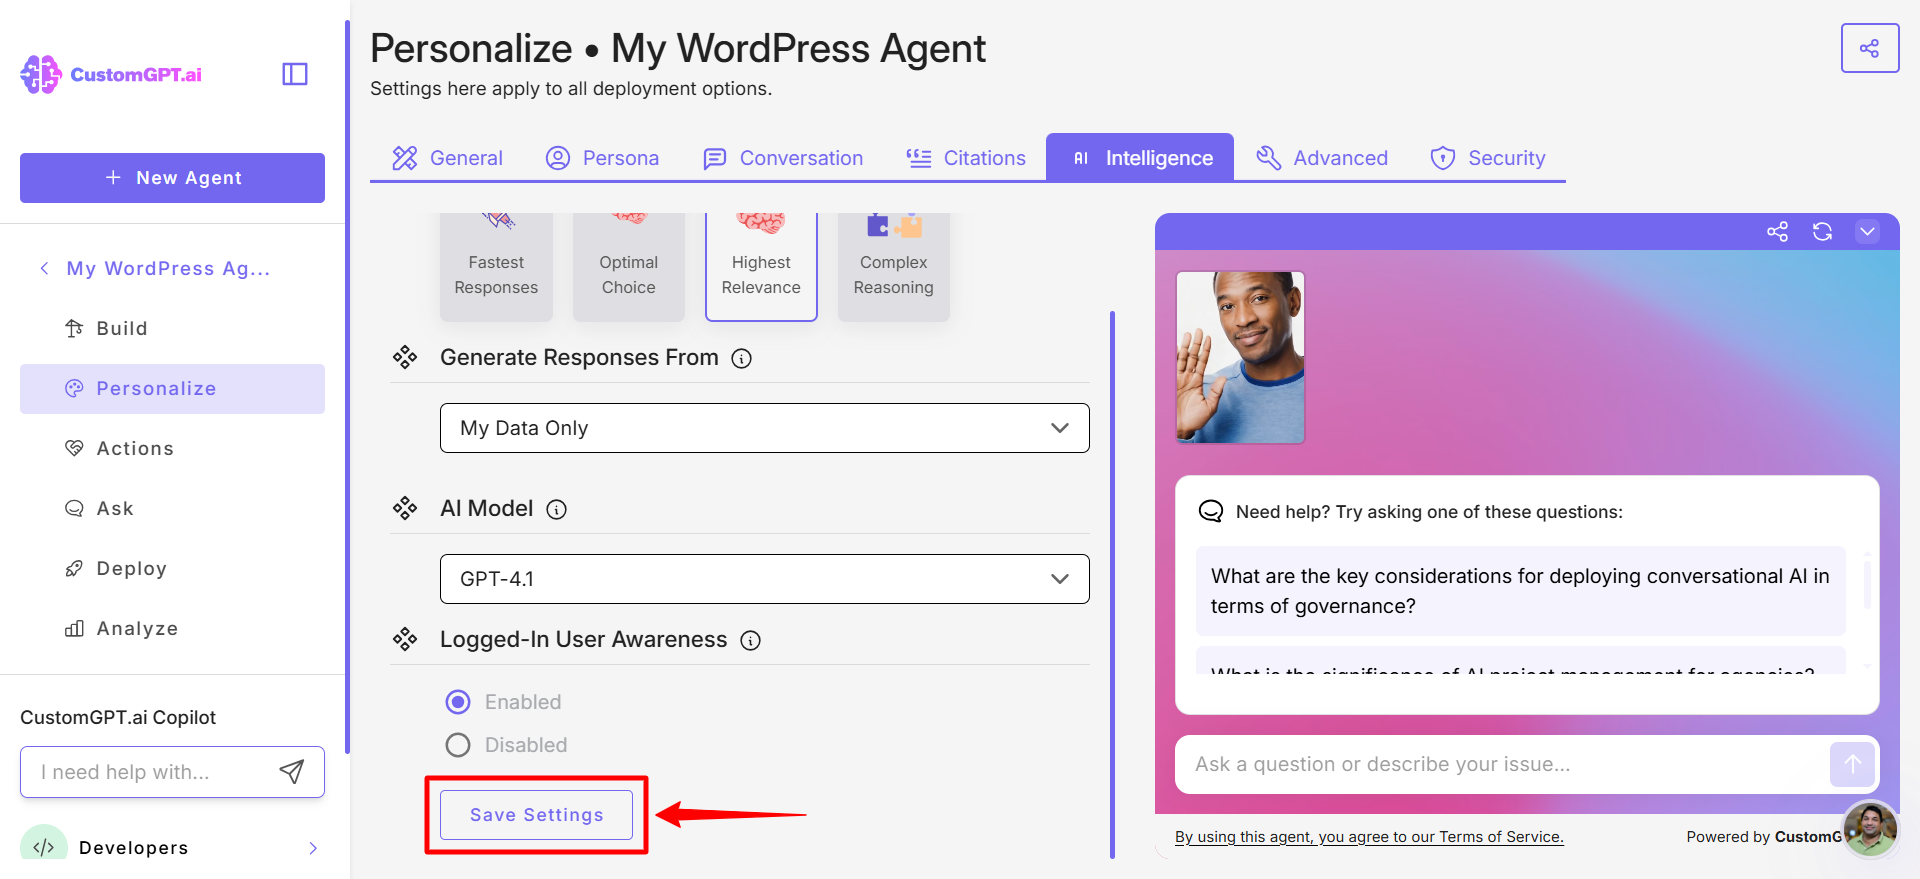The width and height of the screenshot is (1920, 879).
Task: Select Highest Relevance card
Action: pyautogui.click(x=761, y=267)
